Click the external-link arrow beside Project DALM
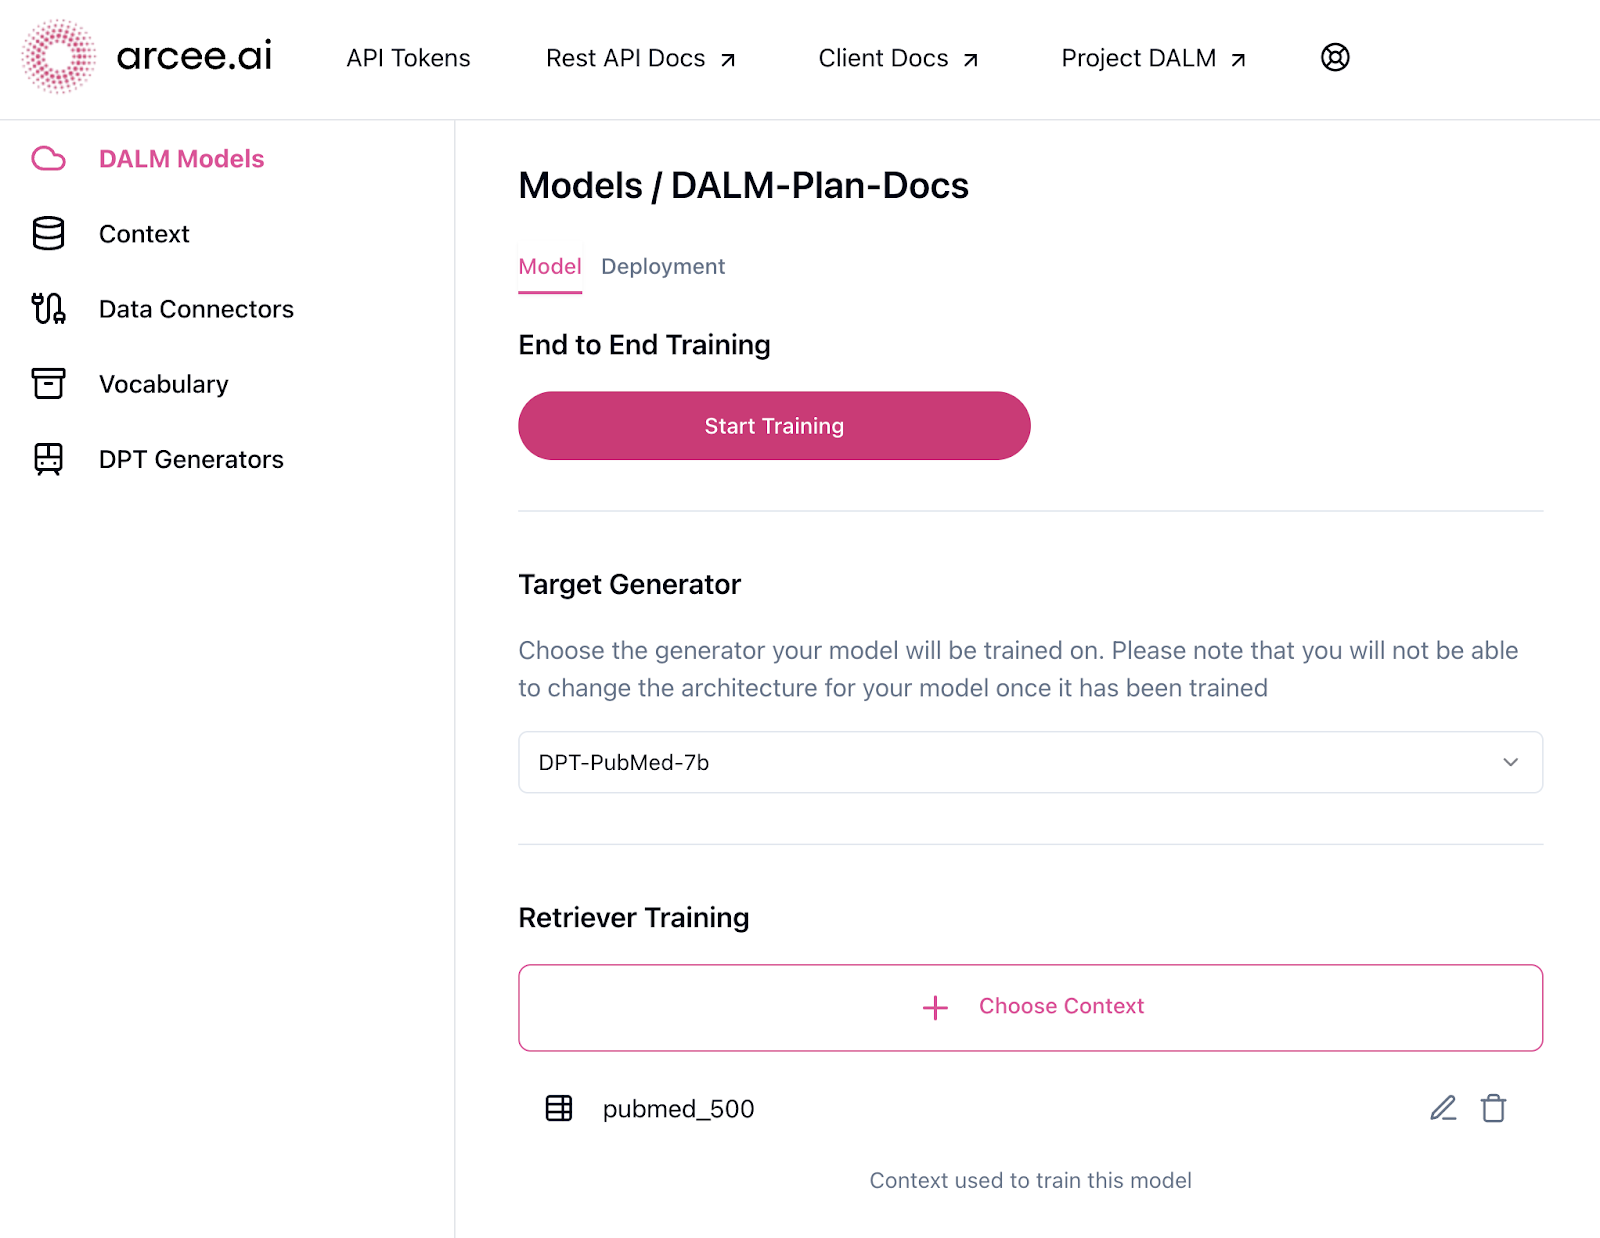Screen dimensions: 1600x1238 pyautogui.click(x=1238, y=58)
